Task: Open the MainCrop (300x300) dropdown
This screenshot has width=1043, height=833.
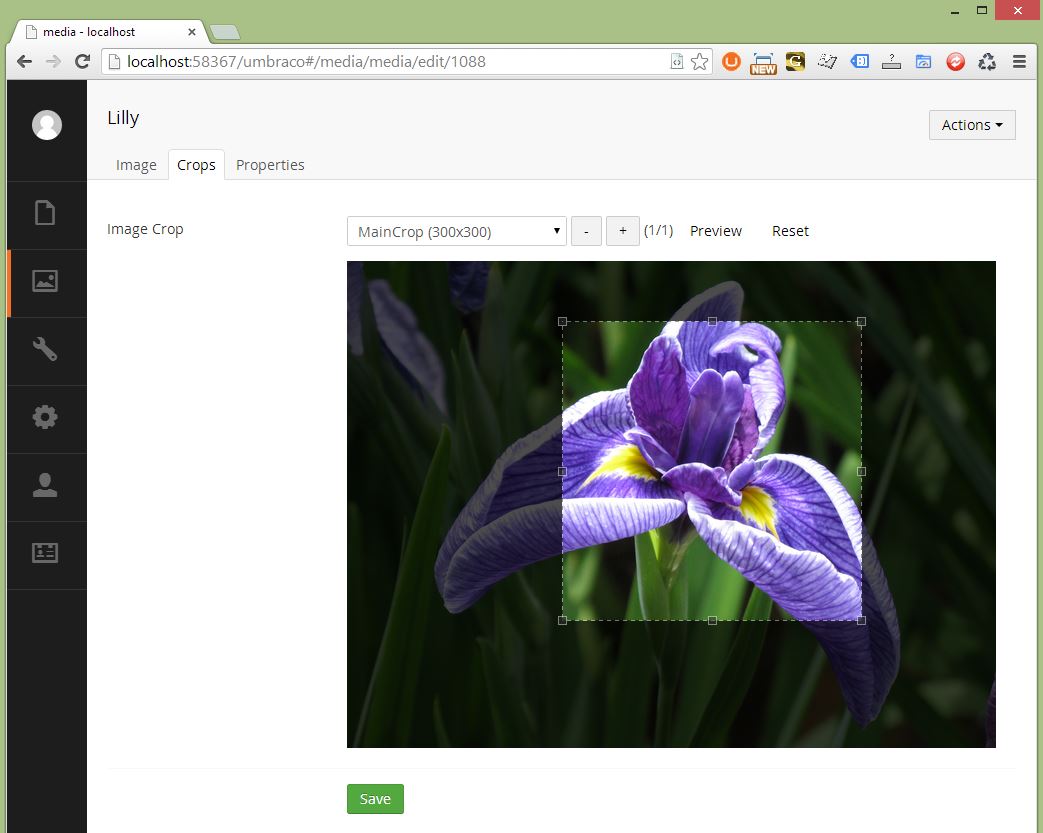Action: (456, 231)
